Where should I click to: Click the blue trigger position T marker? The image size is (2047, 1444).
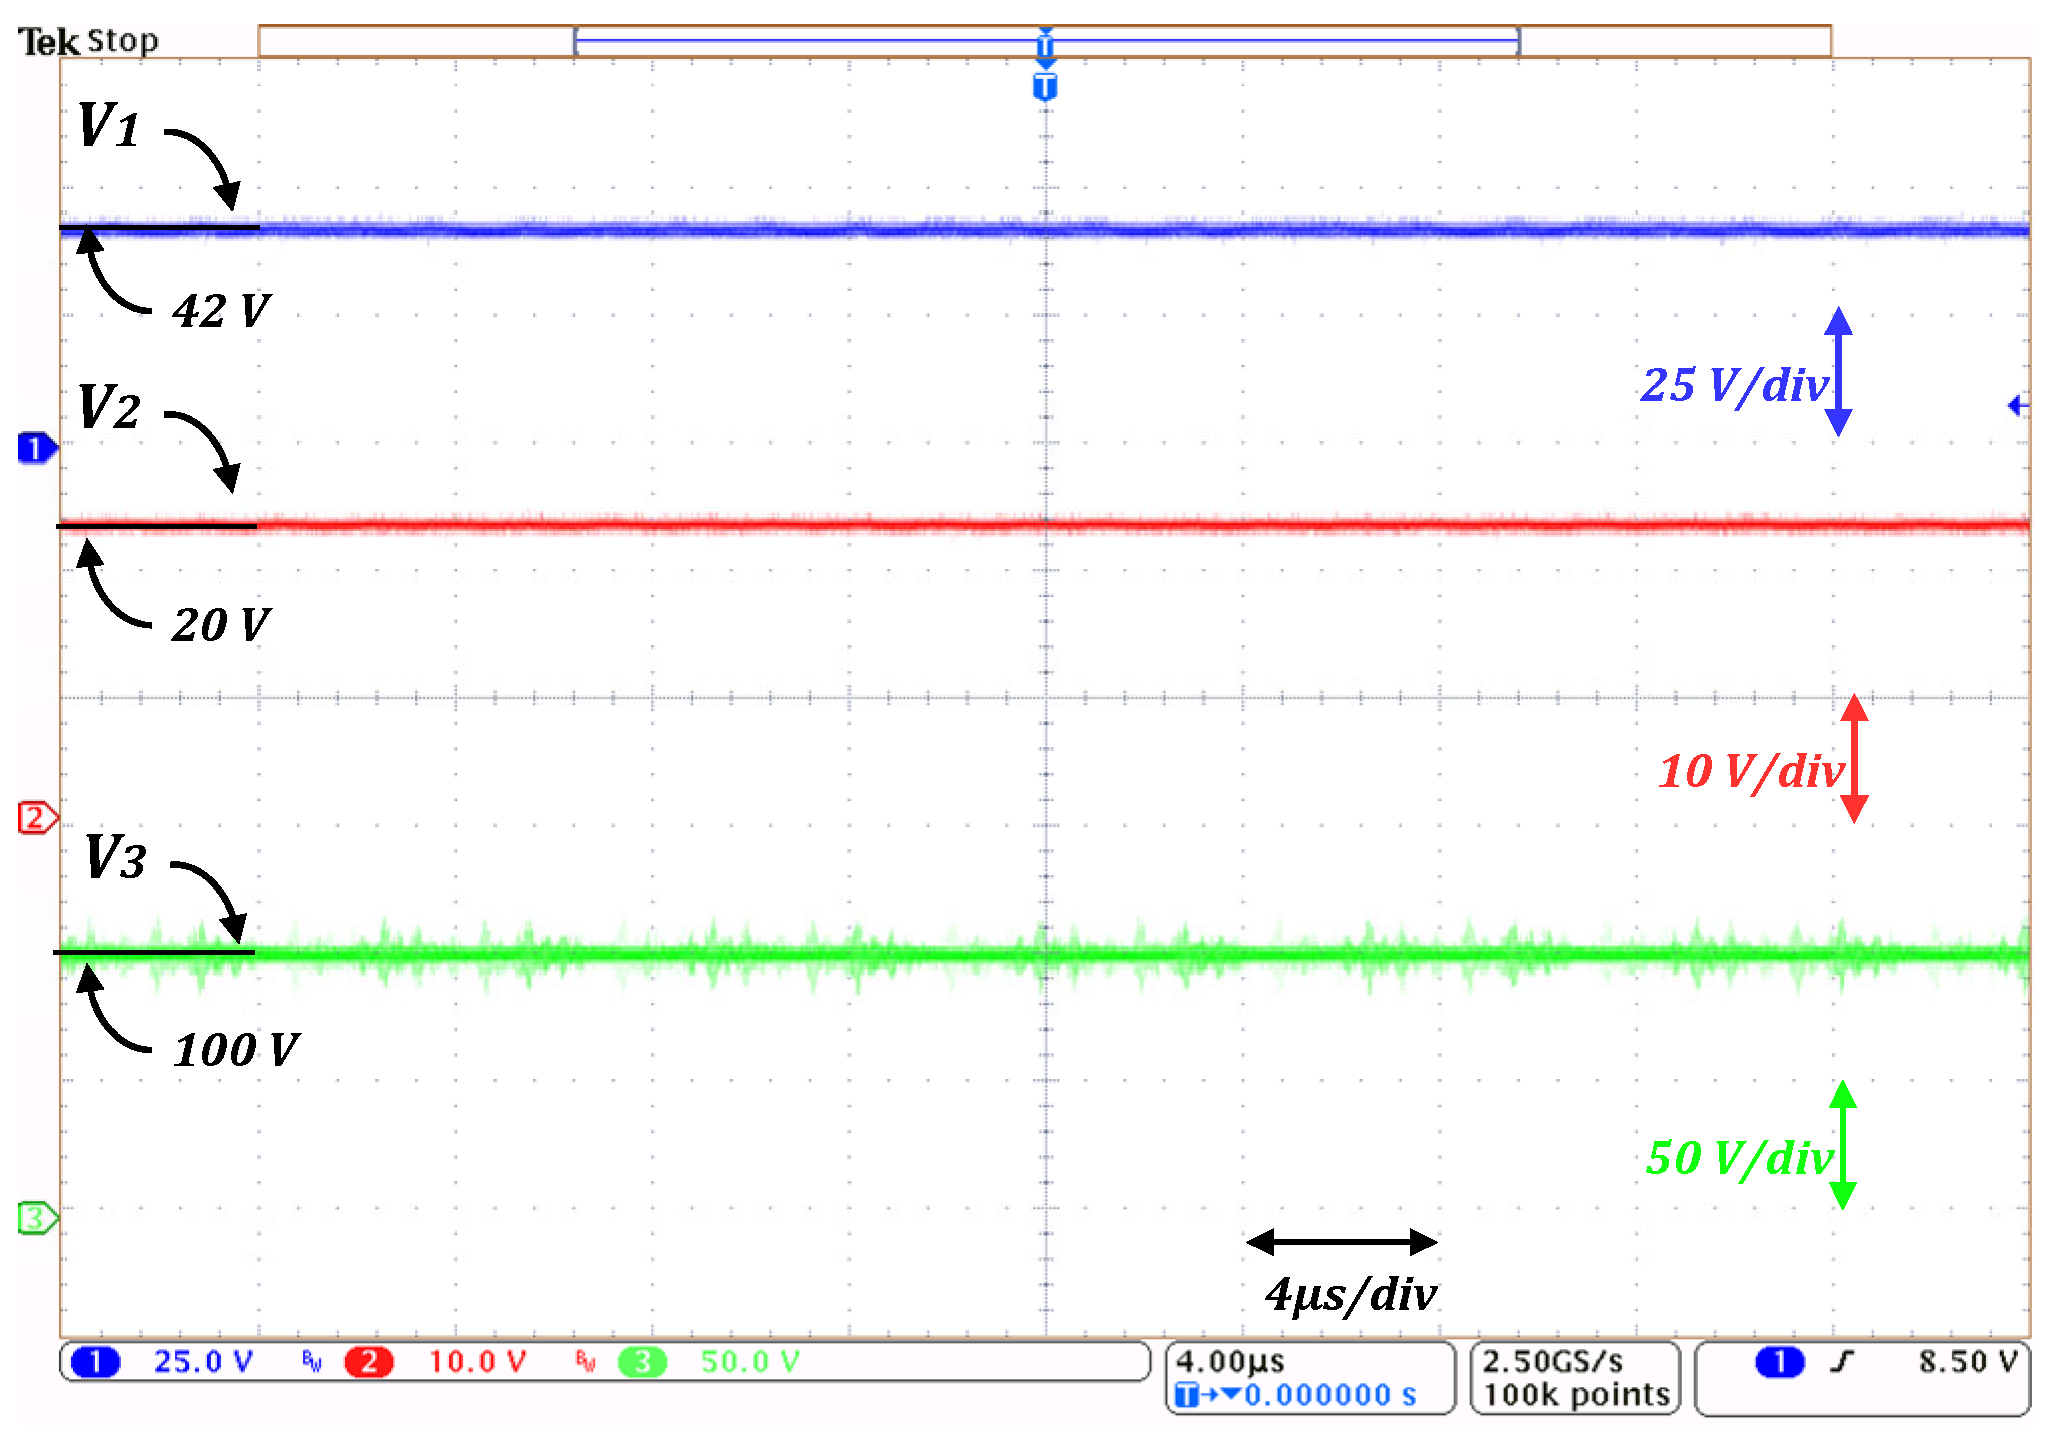[1045, 87]
